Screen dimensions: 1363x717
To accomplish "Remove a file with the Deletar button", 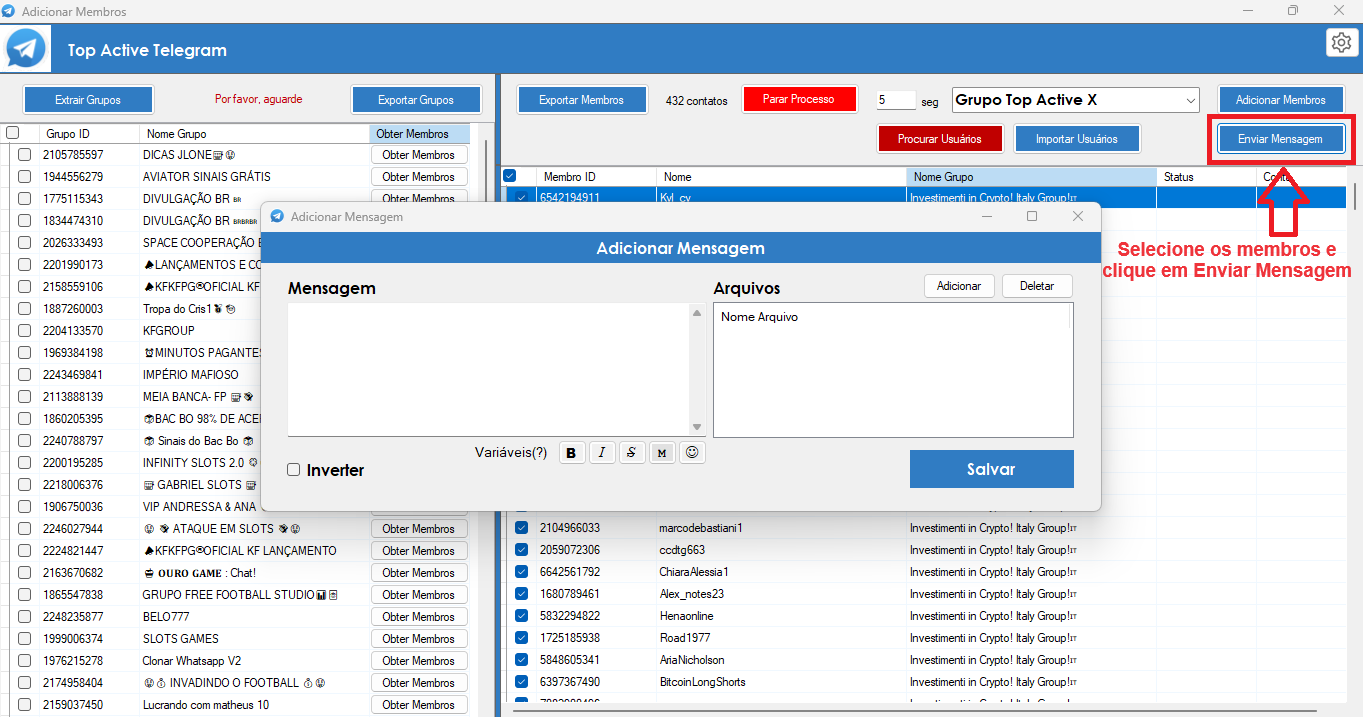I will (1037, 286).
